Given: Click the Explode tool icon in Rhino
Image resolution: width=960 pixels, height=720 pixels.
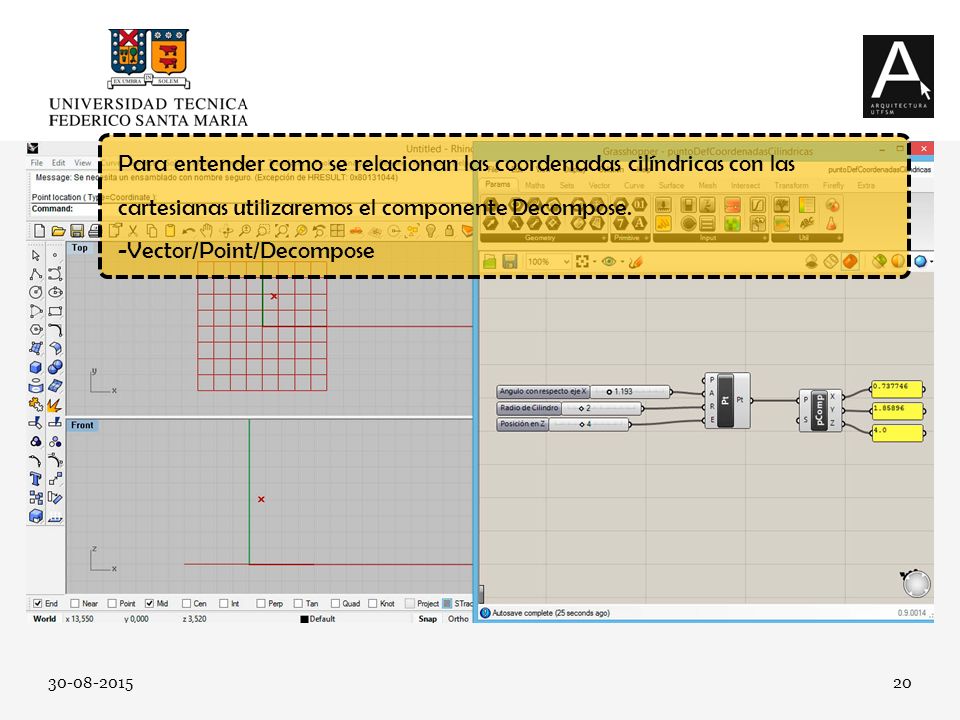Looking at the screenshot, I should point(54,405).
